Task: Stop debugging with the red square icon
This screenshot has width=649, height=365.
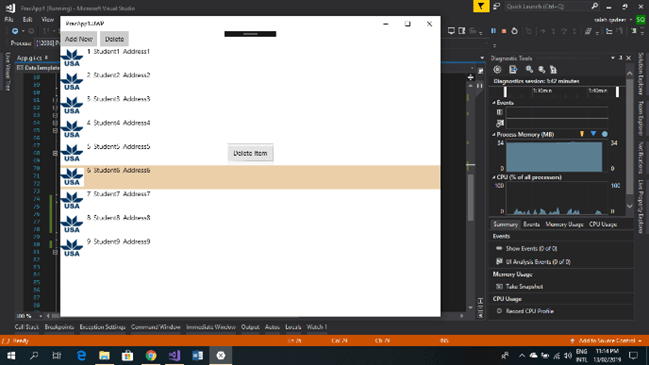Action: click(x=504, y=31)
